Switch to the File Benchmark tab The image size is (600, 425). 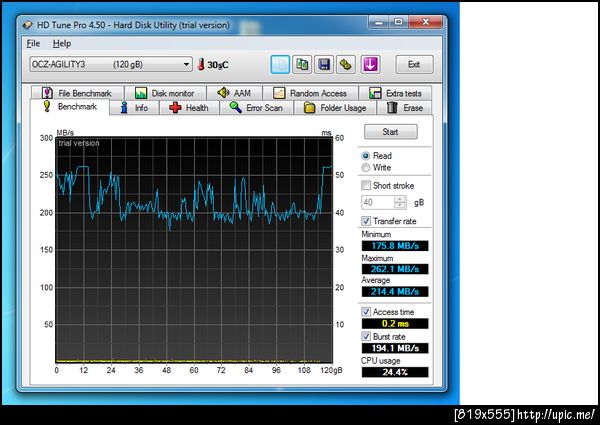pyautogui.click(x=78, y=93)
